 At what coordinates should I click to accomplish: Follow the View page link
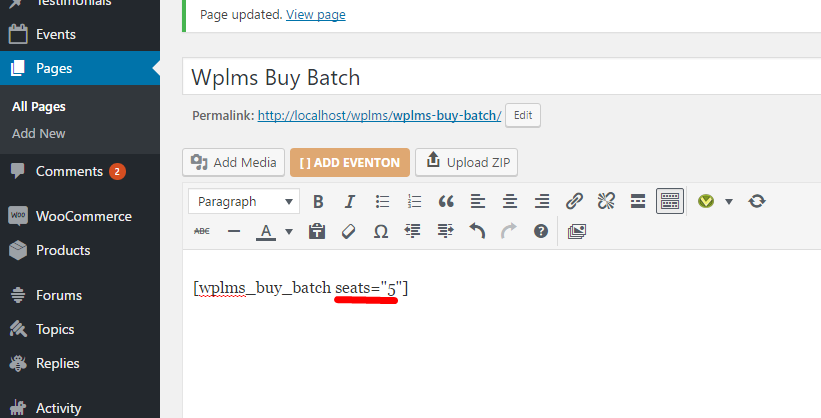pos(316,15)
